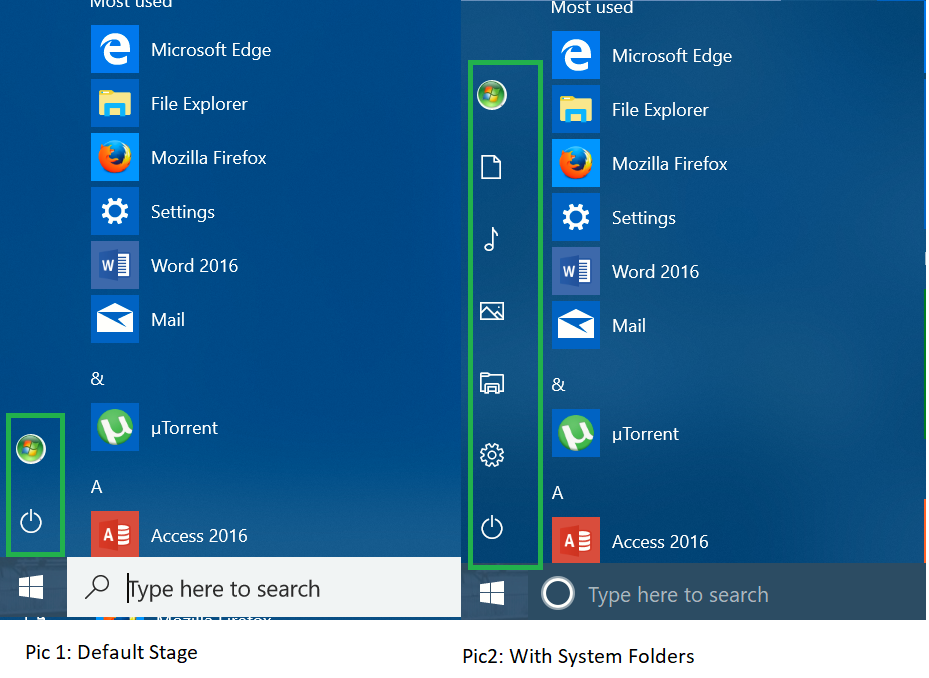
Task: Open Pictures folder icon in Pic 2 sidebar
Action: tap(492, 311)
